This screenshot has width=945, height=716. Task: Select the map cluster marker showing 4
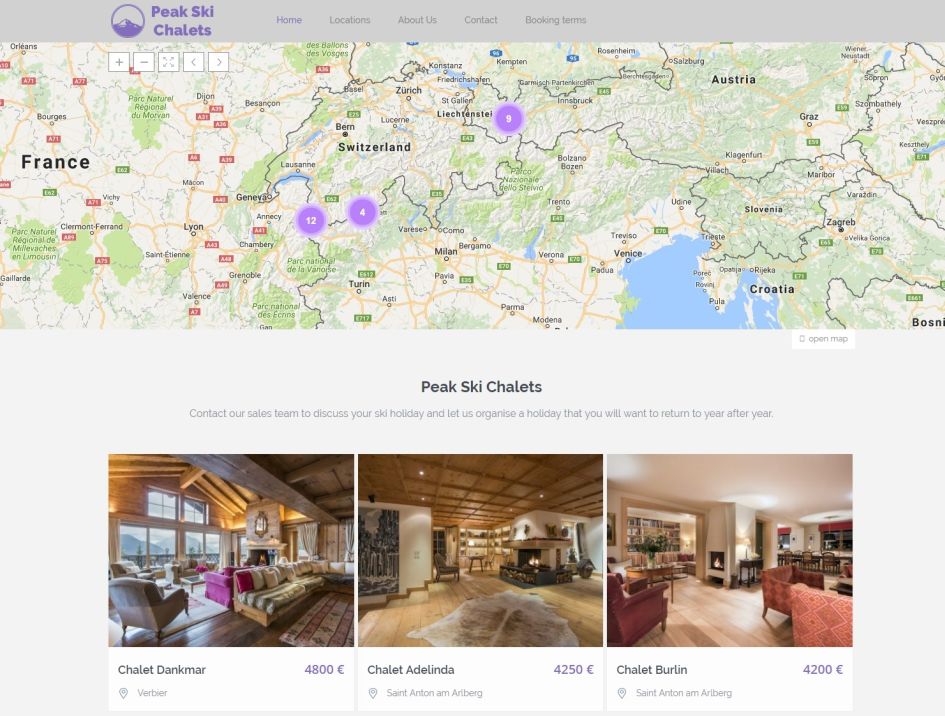tap(362, 212)
